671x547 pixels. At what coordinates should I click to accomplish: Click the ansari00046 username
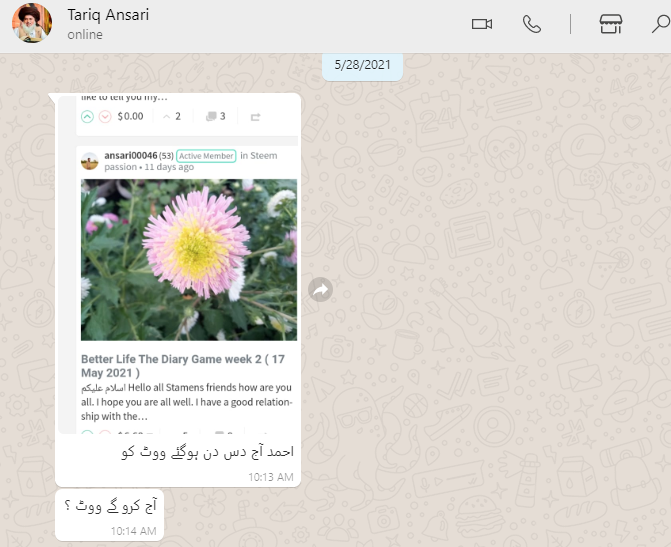tap(131, 156)
